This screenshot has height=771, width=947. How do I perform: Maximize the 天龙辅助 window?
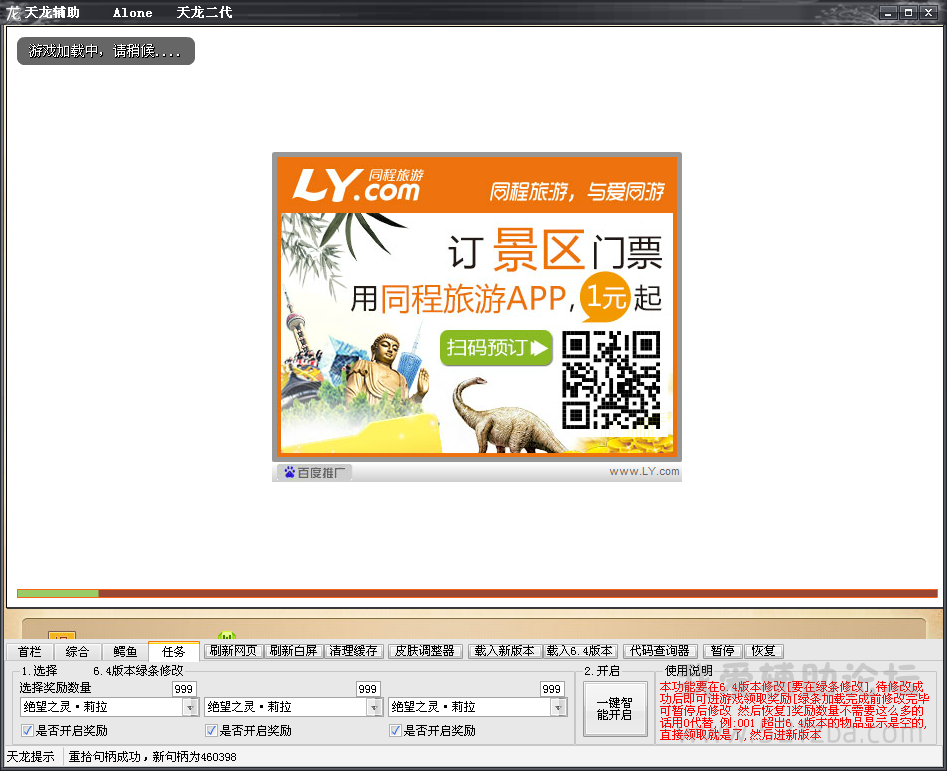(908, 13)
